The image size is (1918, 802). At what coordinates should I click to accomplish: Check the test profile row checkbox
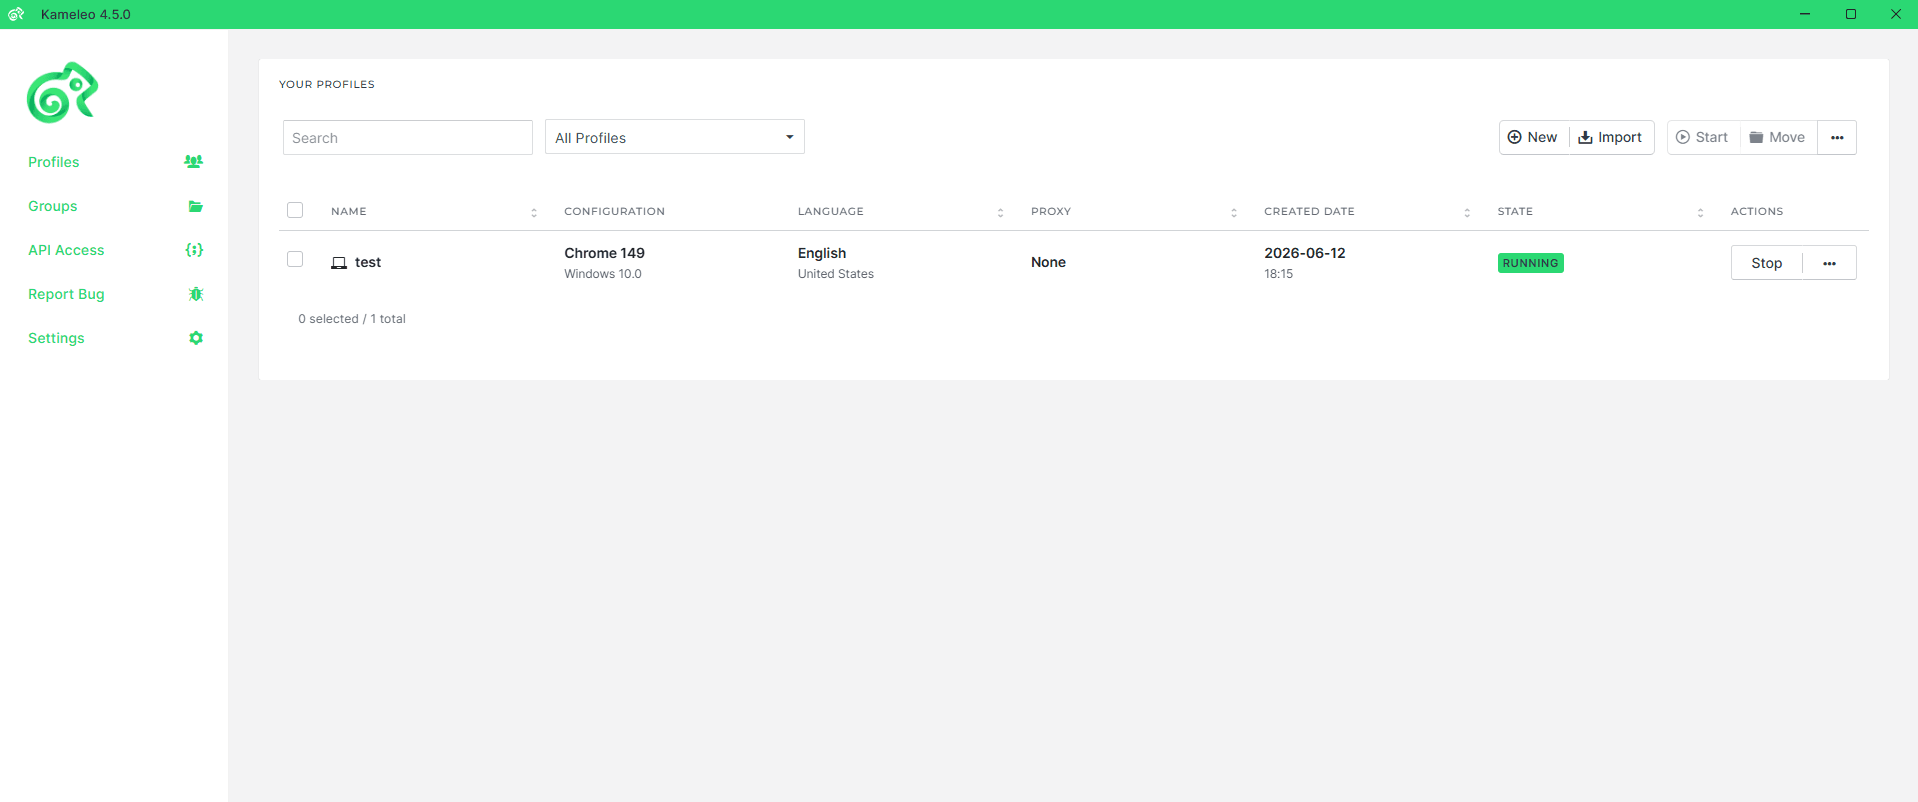(295, 259)
